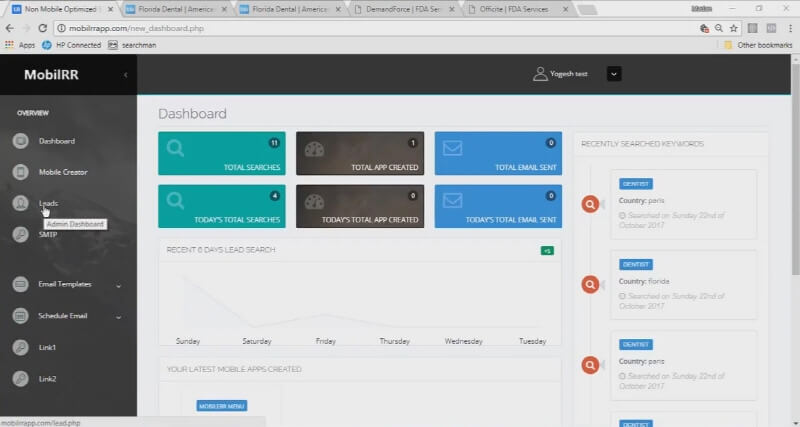Switch to second Florida Dental tab
Viewport: 800px width, 427px height.
coord(290,9)
